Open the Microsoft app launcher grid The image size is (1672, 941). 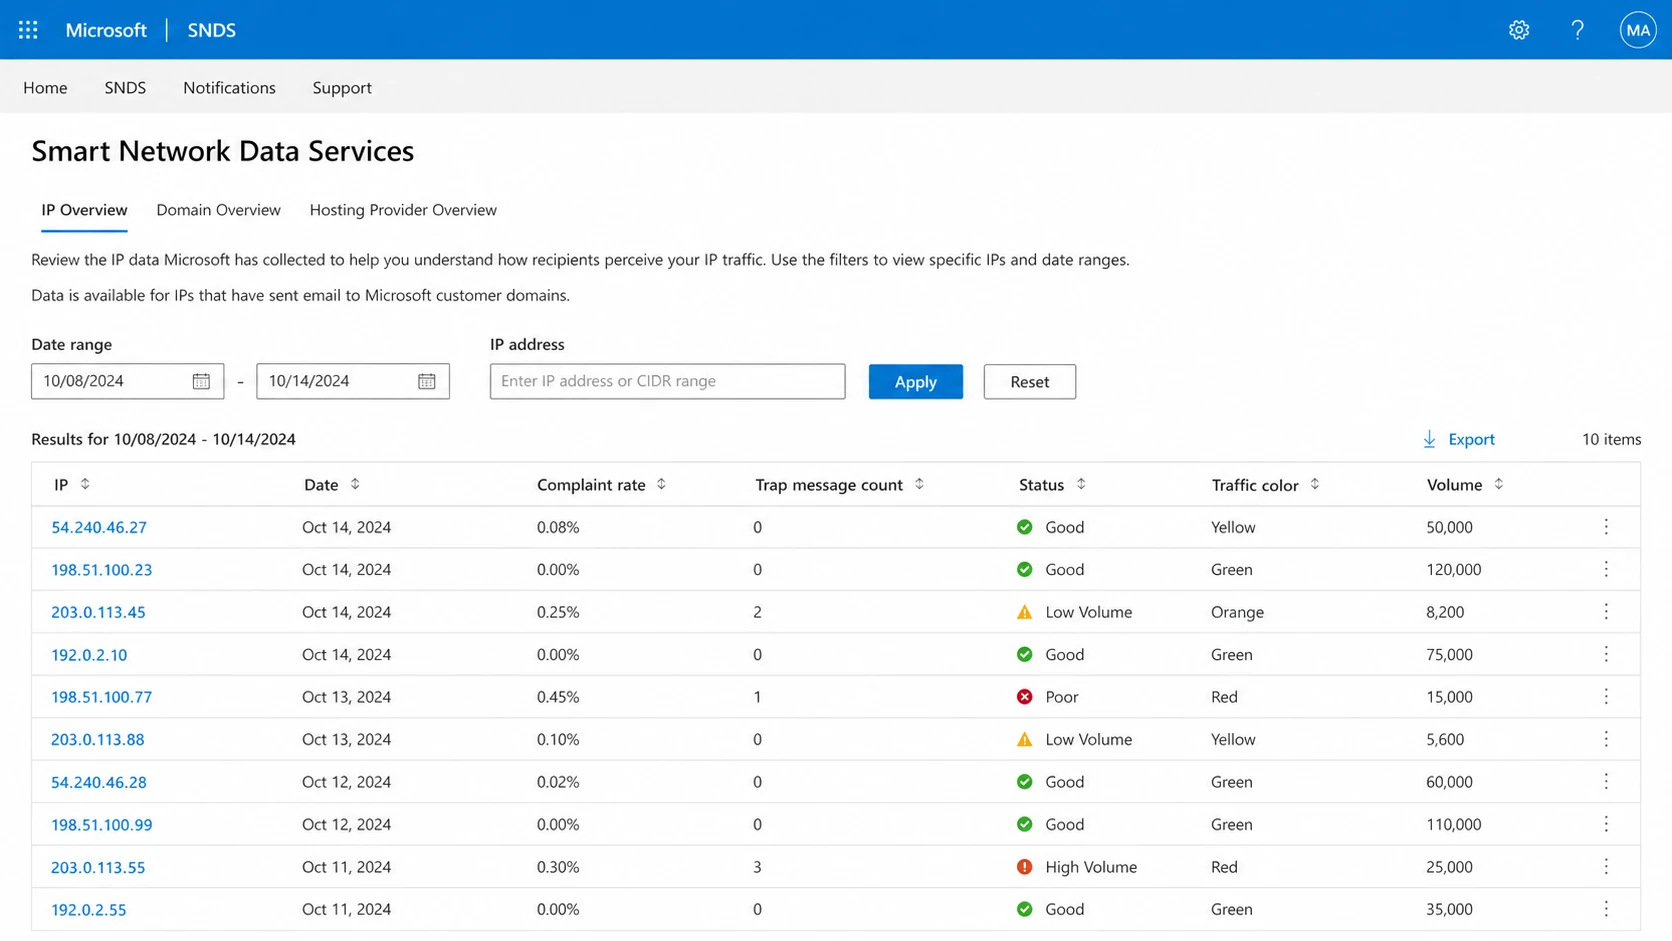click(x=28, y=30)
